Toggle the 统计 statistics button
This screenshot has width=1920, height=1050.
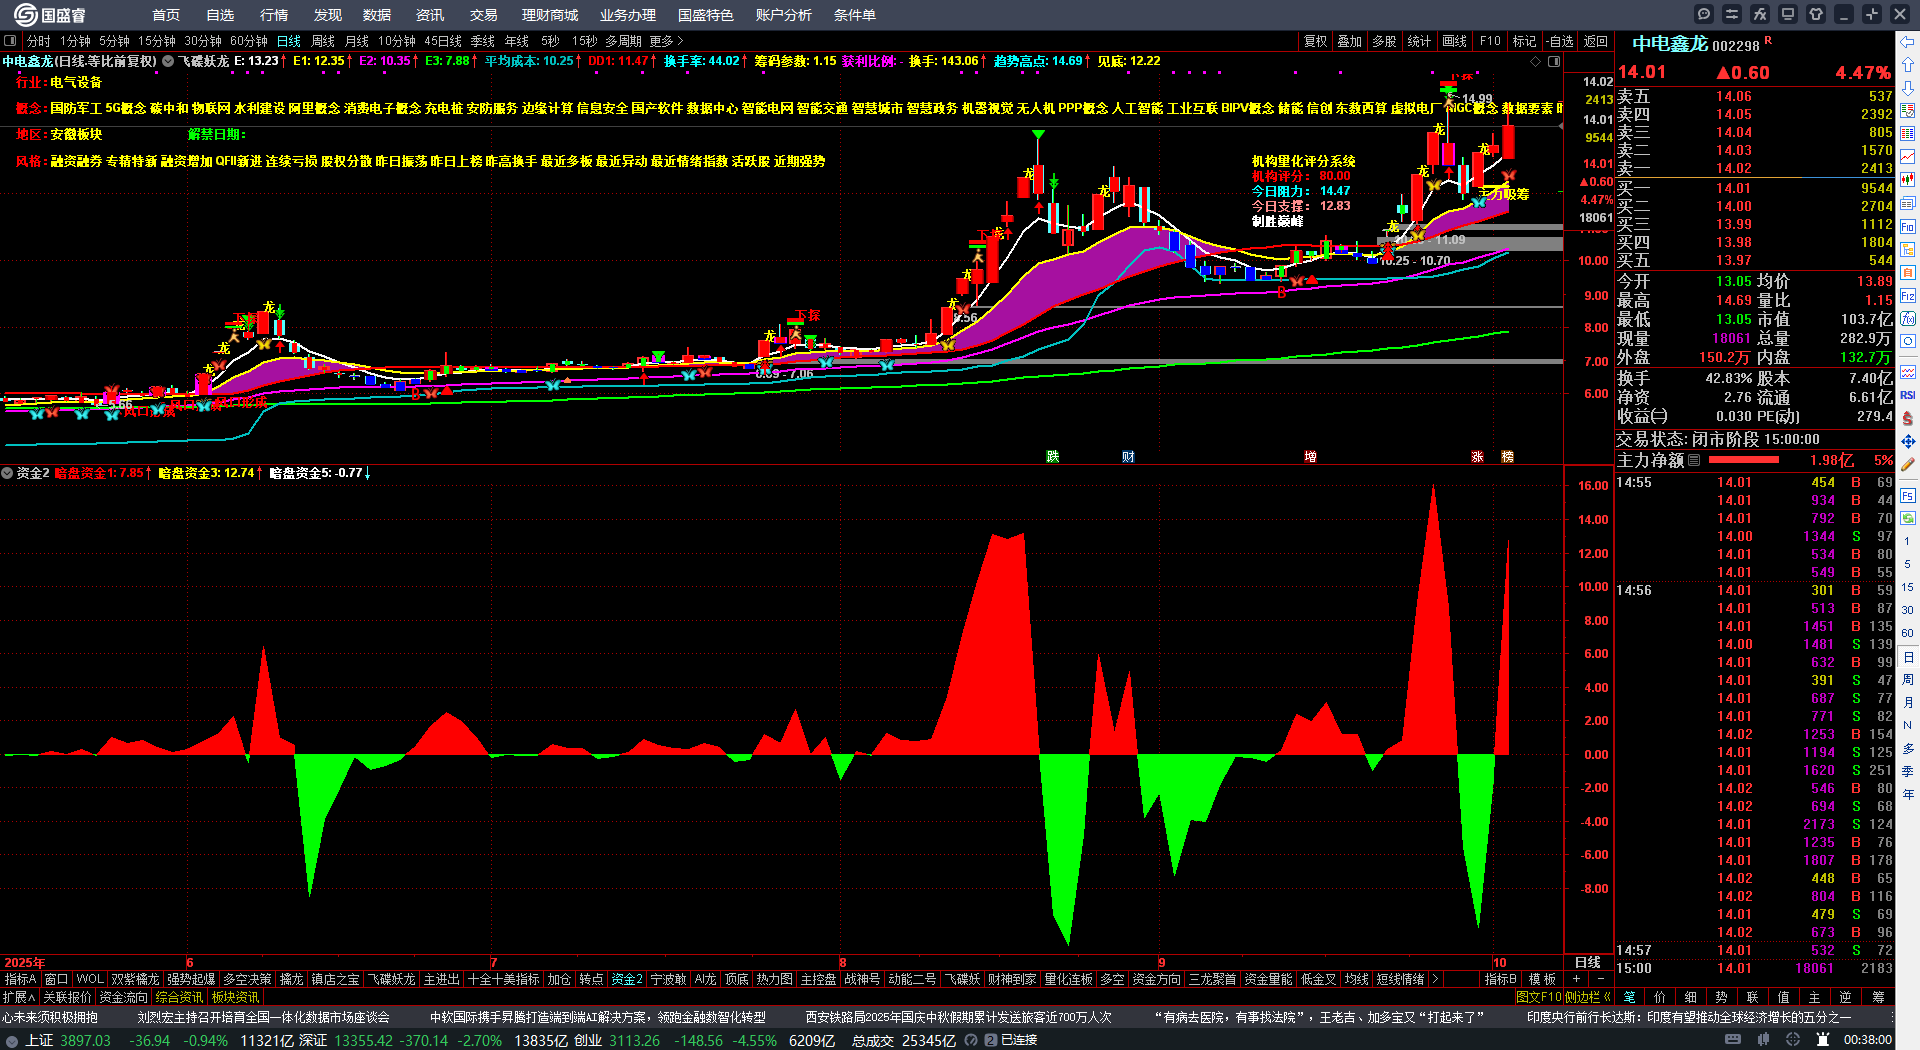click(1419, 41)
